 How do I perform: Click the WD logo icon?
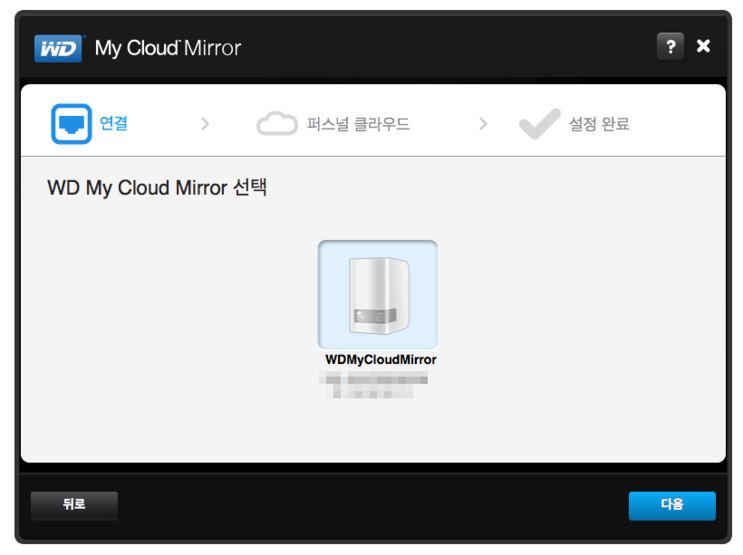click(x=58, y=48)
